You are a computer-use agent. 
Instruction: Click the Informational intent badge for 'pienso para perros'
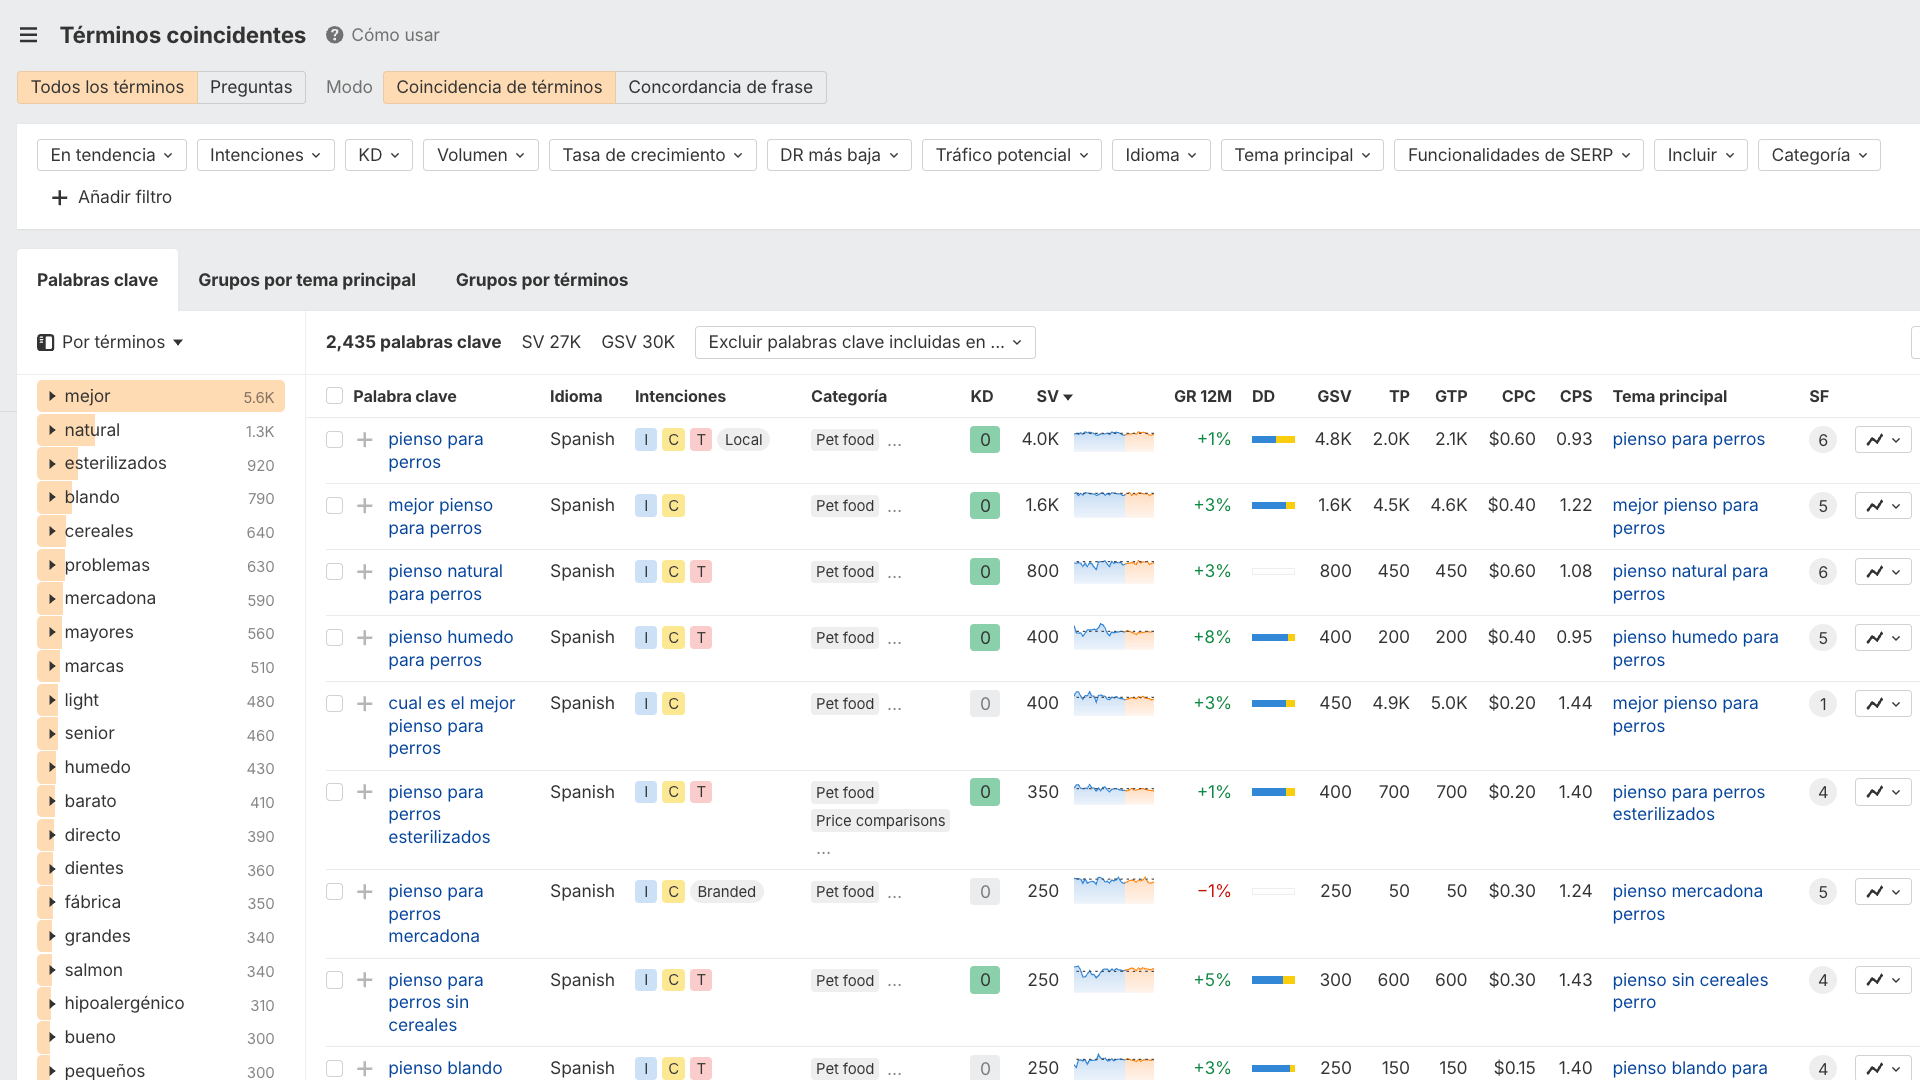click(x=646, y=440)
